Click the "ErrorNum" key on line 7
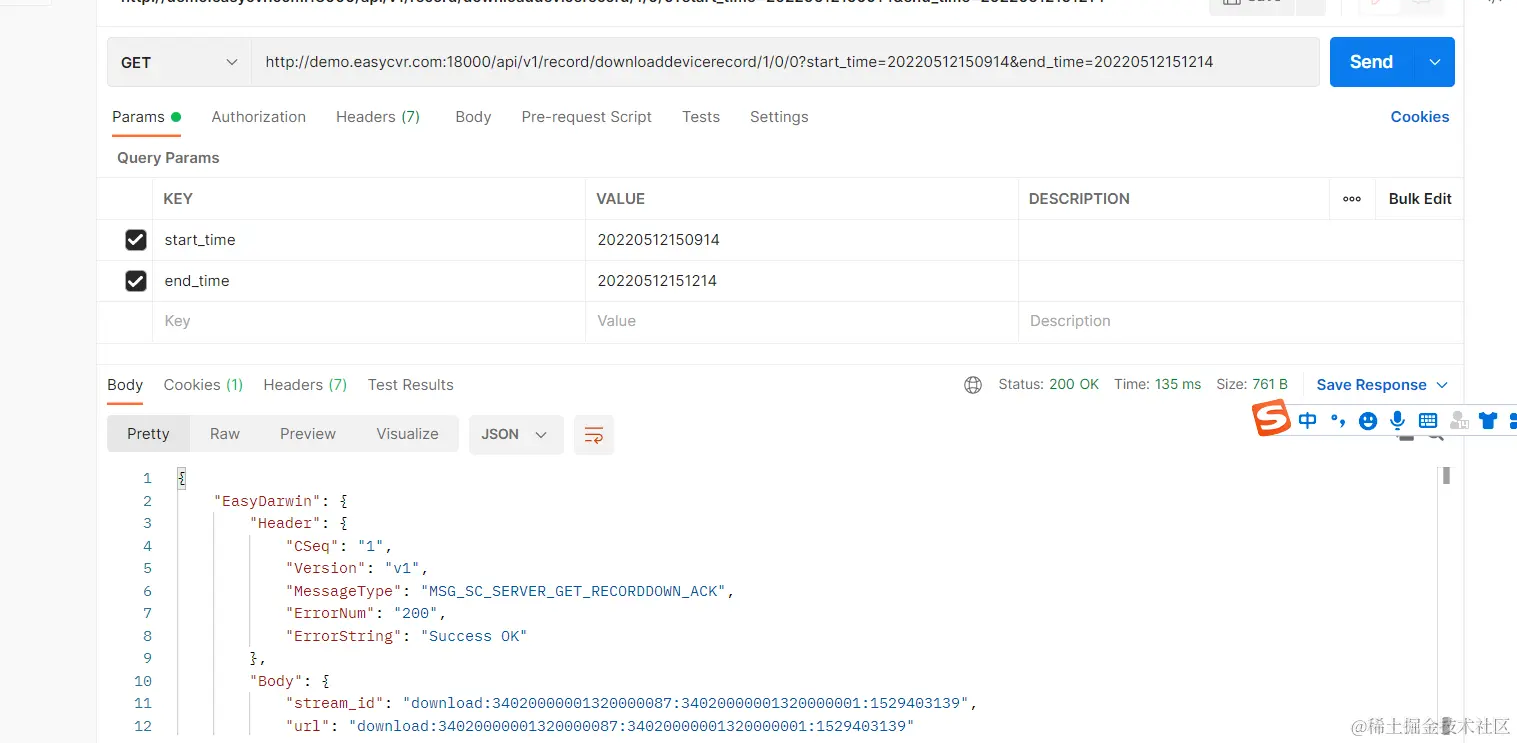 click(331, 613)
